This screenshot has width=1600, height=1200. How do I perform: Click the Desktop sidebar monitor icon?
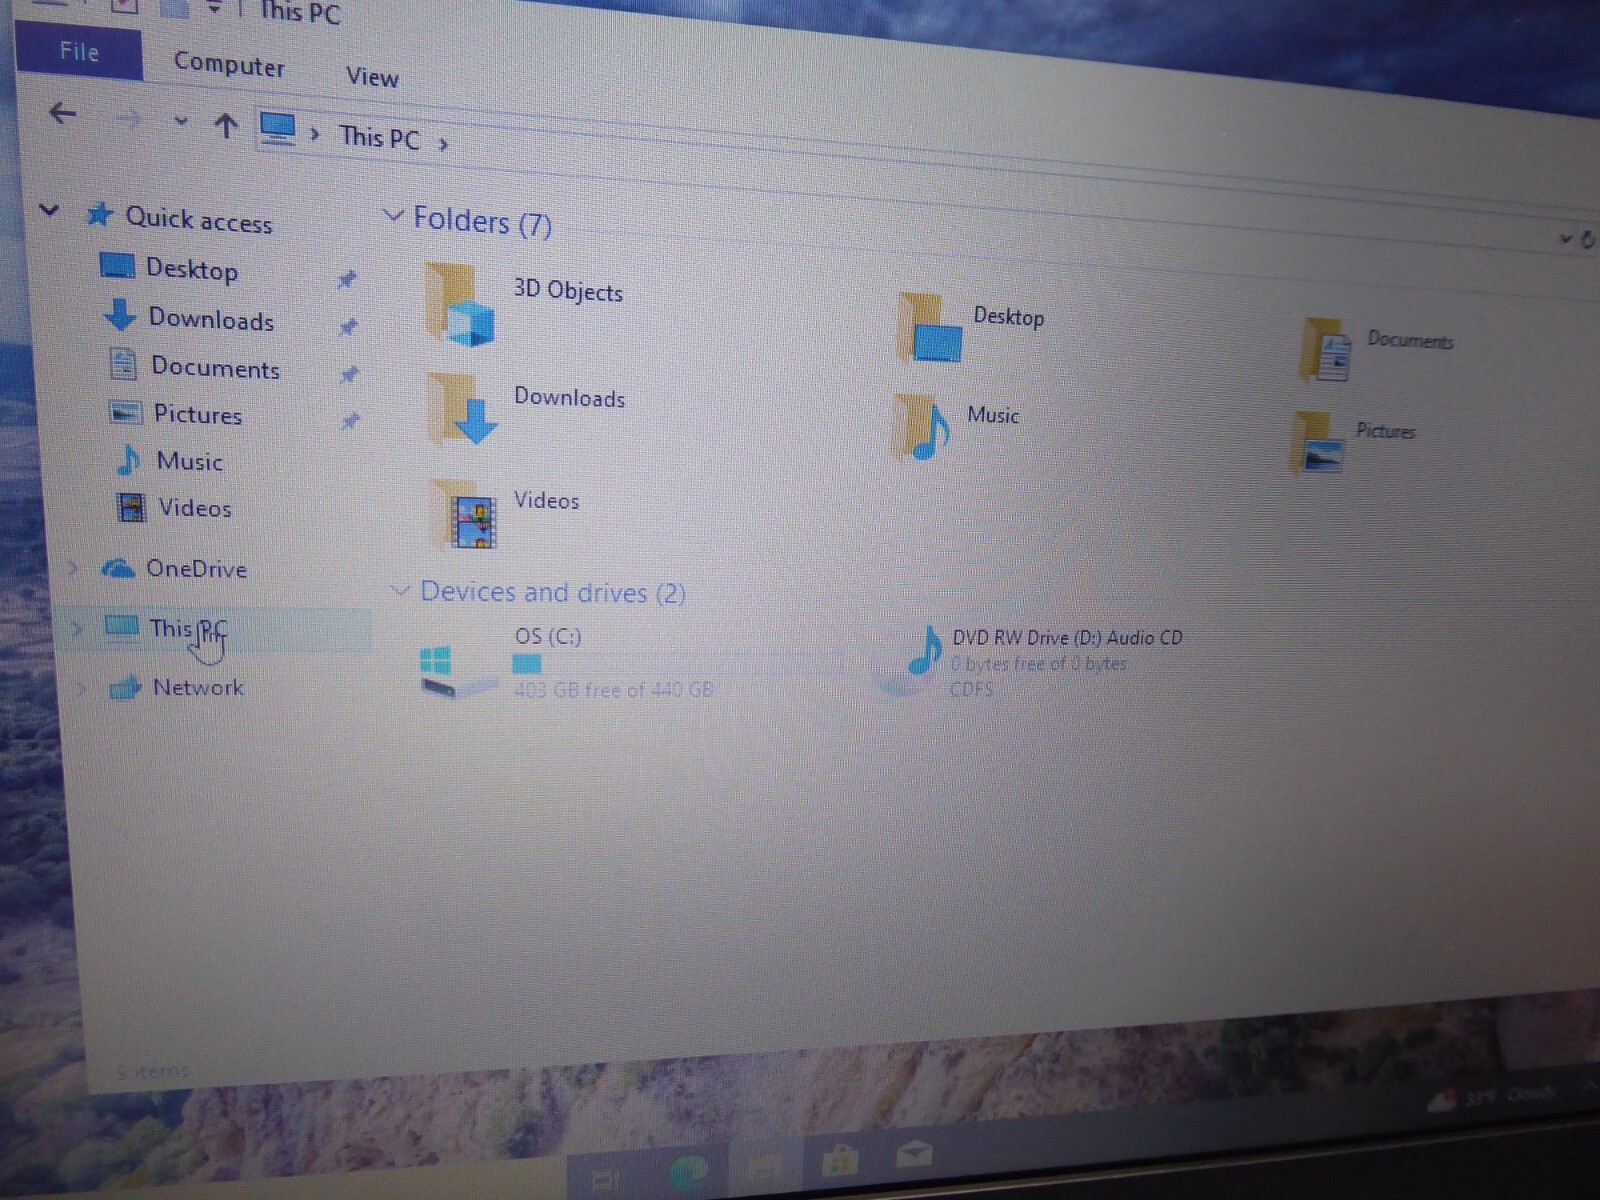tap(118, 265)
